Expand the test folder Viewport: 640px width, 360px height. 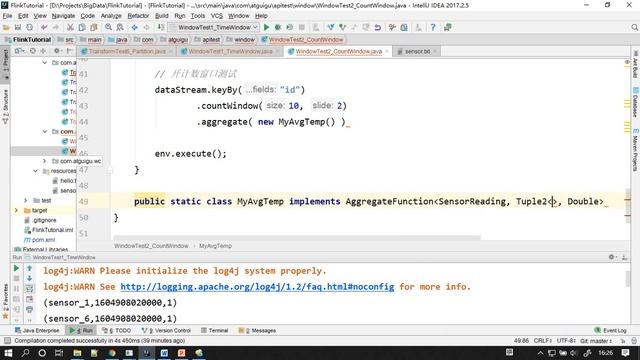tap(26, 200)
